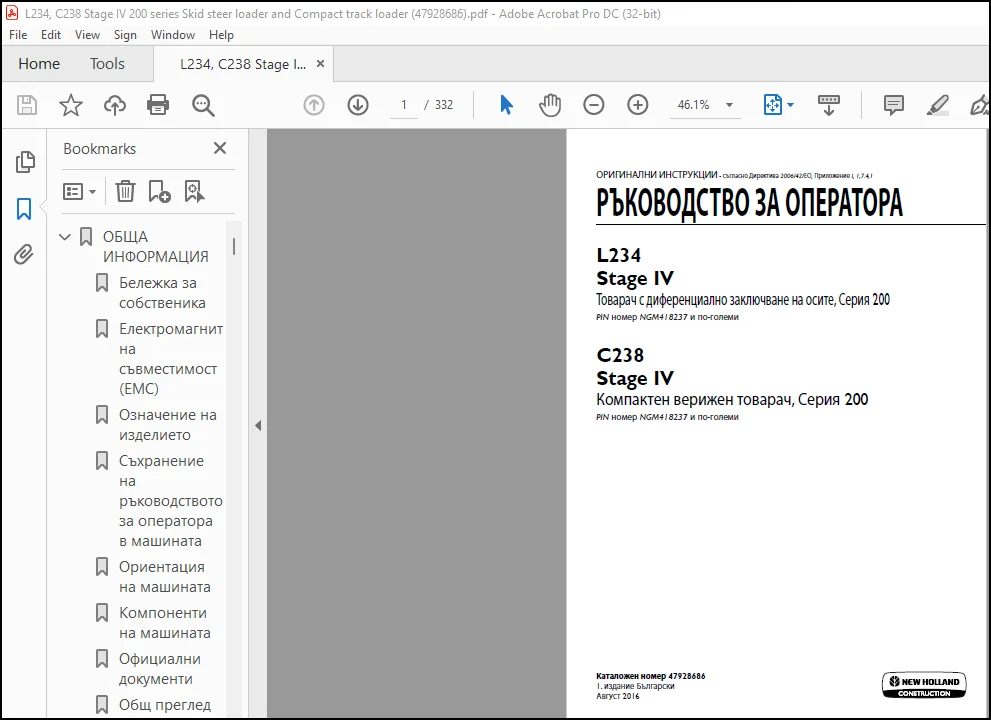Click the page number input field
This screenshot has width=991, height=720.
(x=404, y=105)
